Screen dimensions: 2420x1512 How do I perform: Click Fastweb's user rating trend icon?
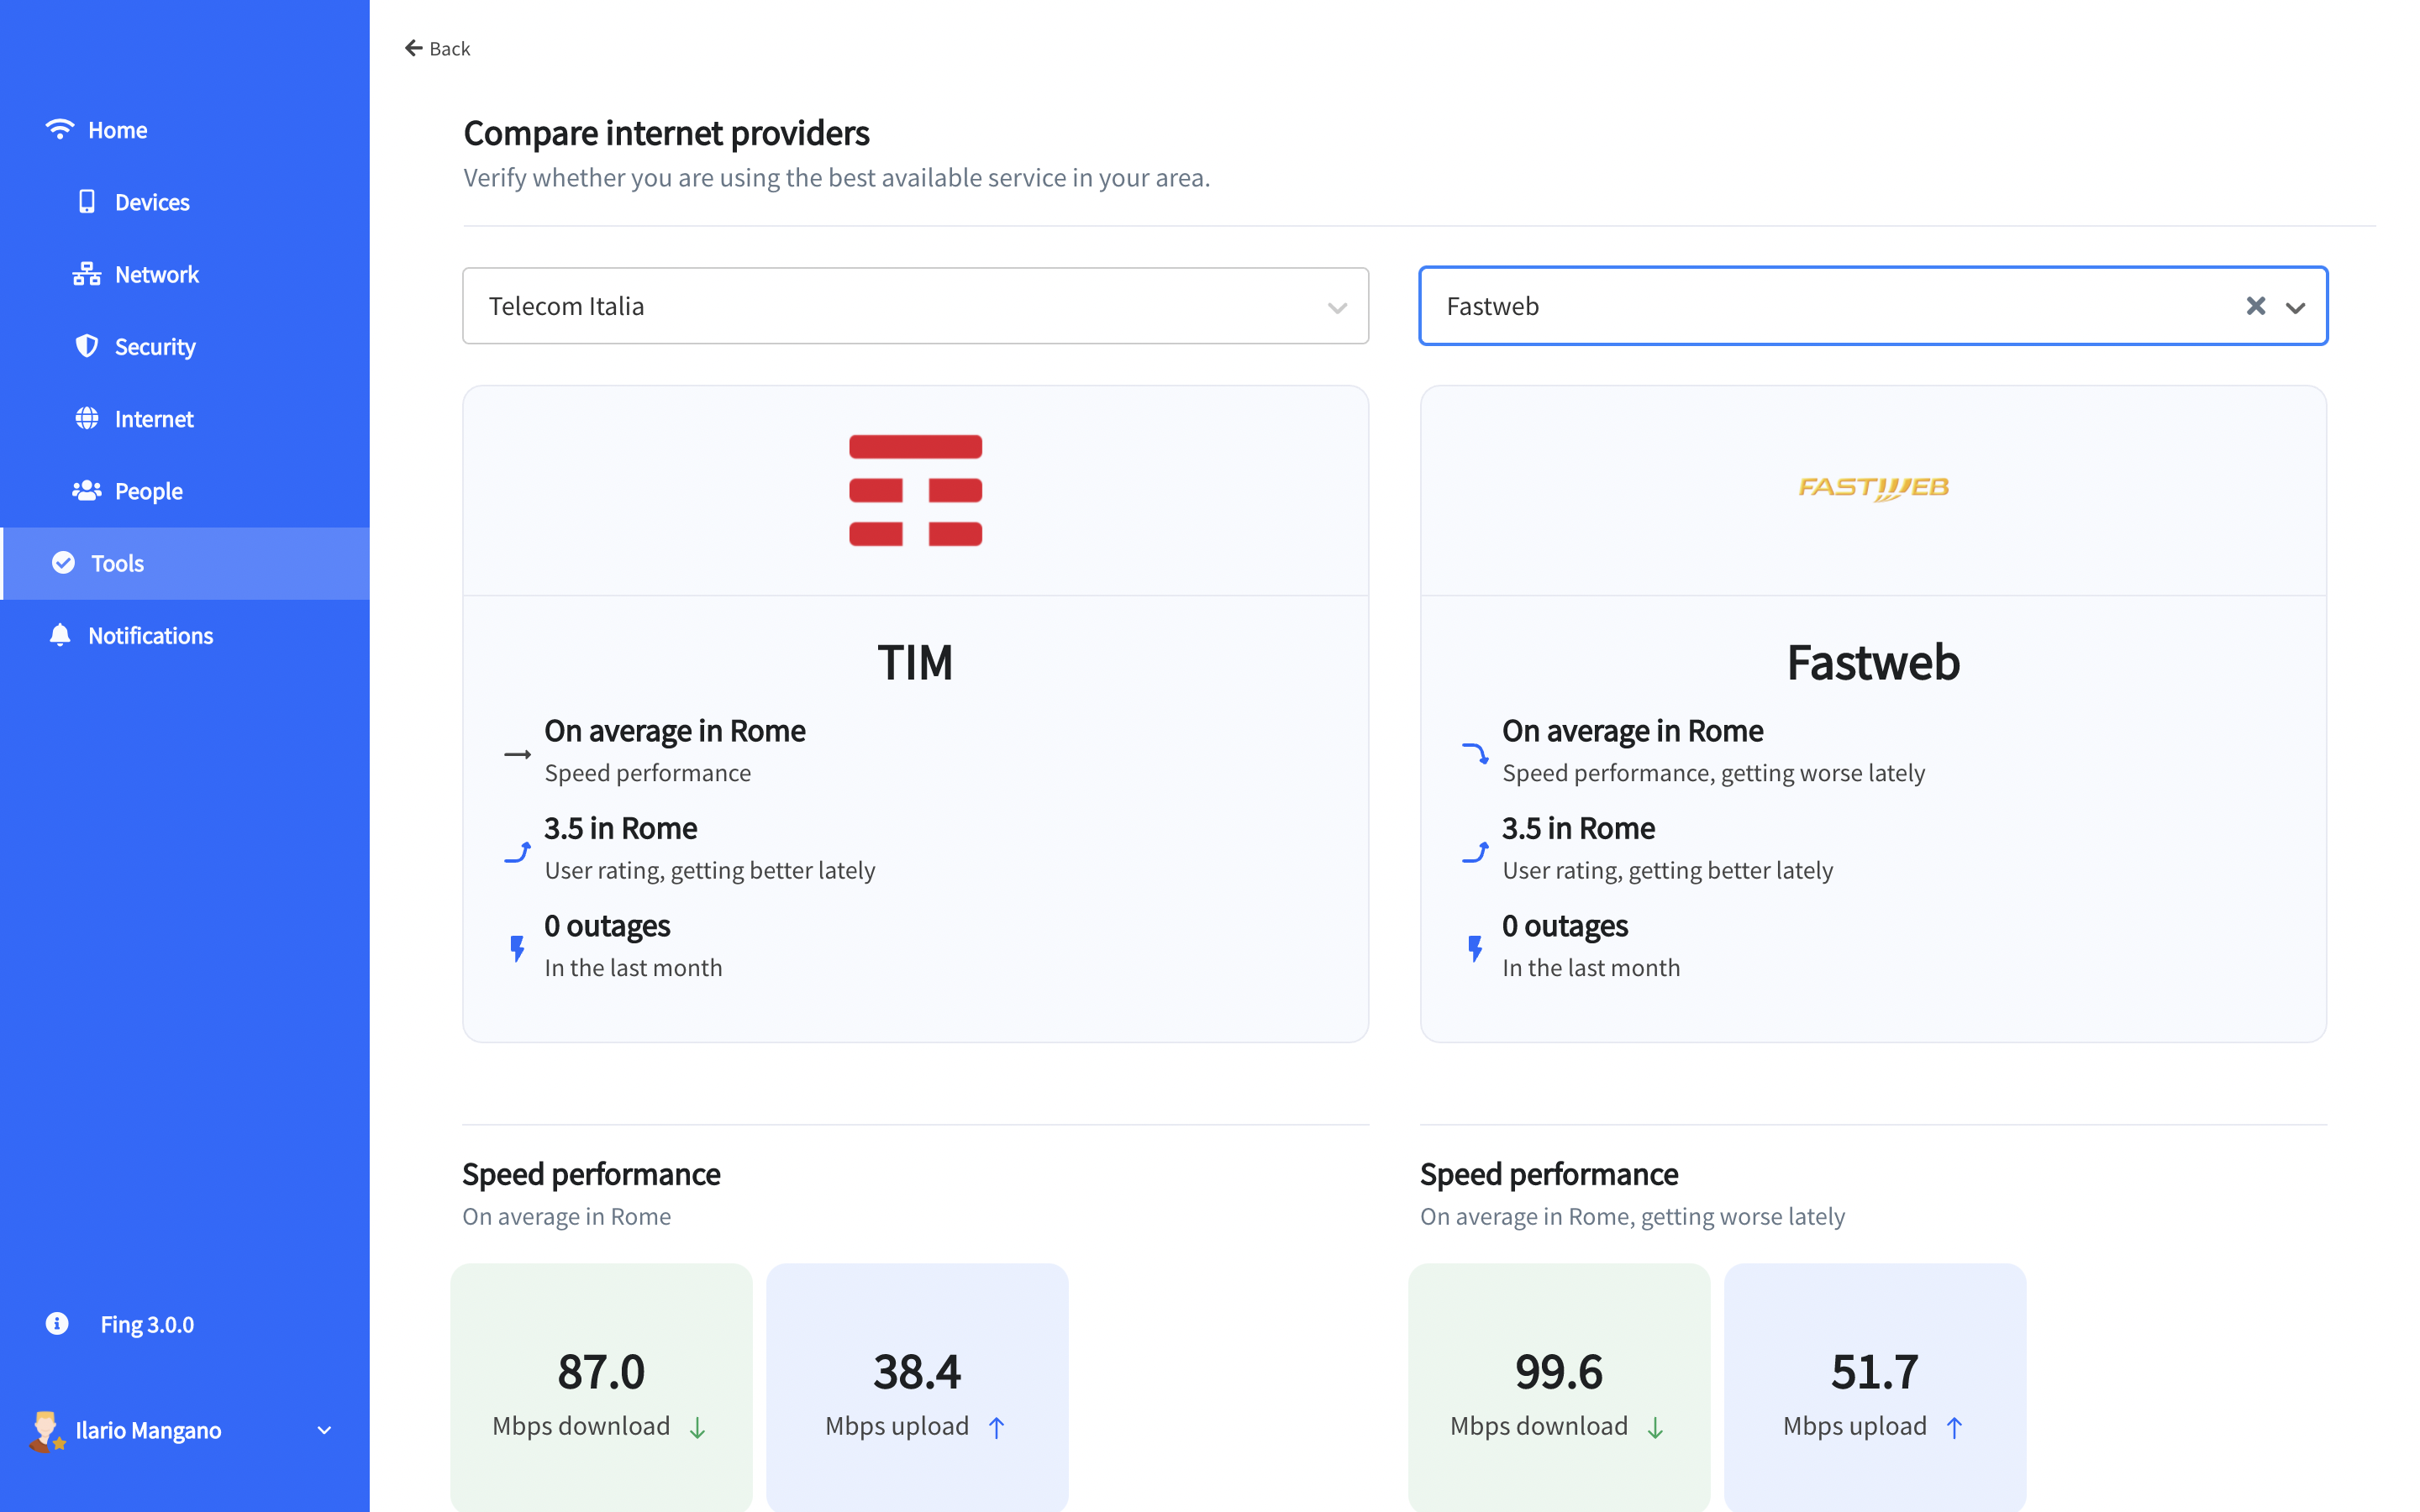[x=1475, y=851]
